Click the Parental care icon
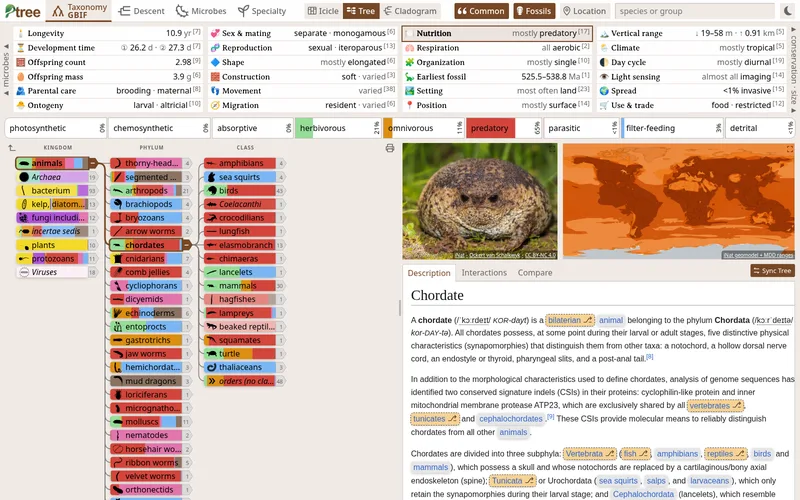This screenshot has width=800, height=500. 20,91
